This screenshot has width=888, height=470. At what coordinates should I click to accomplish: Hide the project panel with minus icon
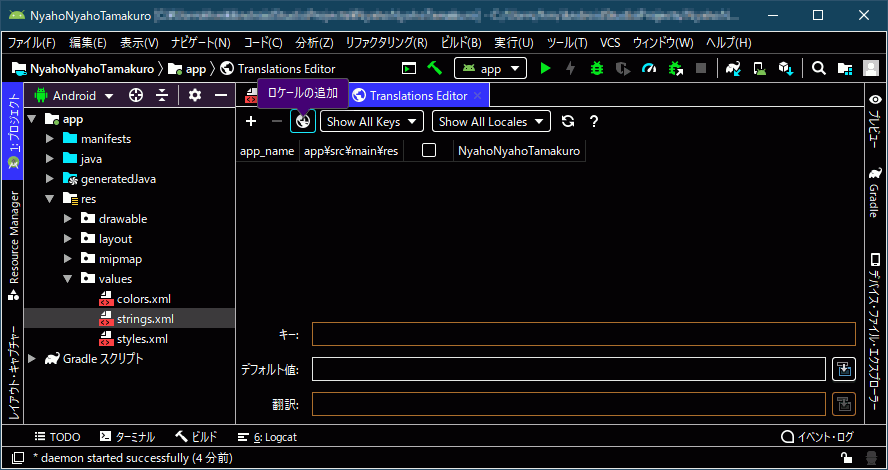tap(221, 96)
